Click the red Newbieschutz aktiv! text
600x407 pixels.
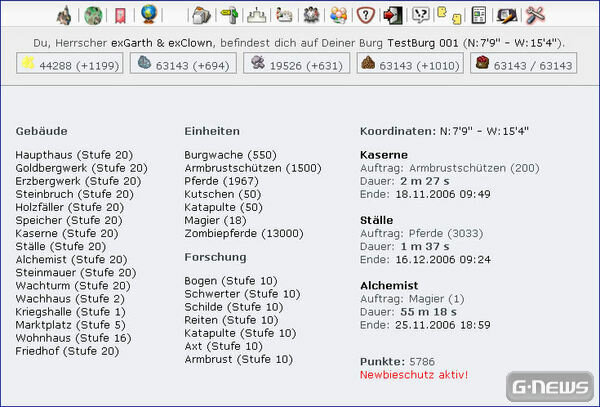click(413, 375)
